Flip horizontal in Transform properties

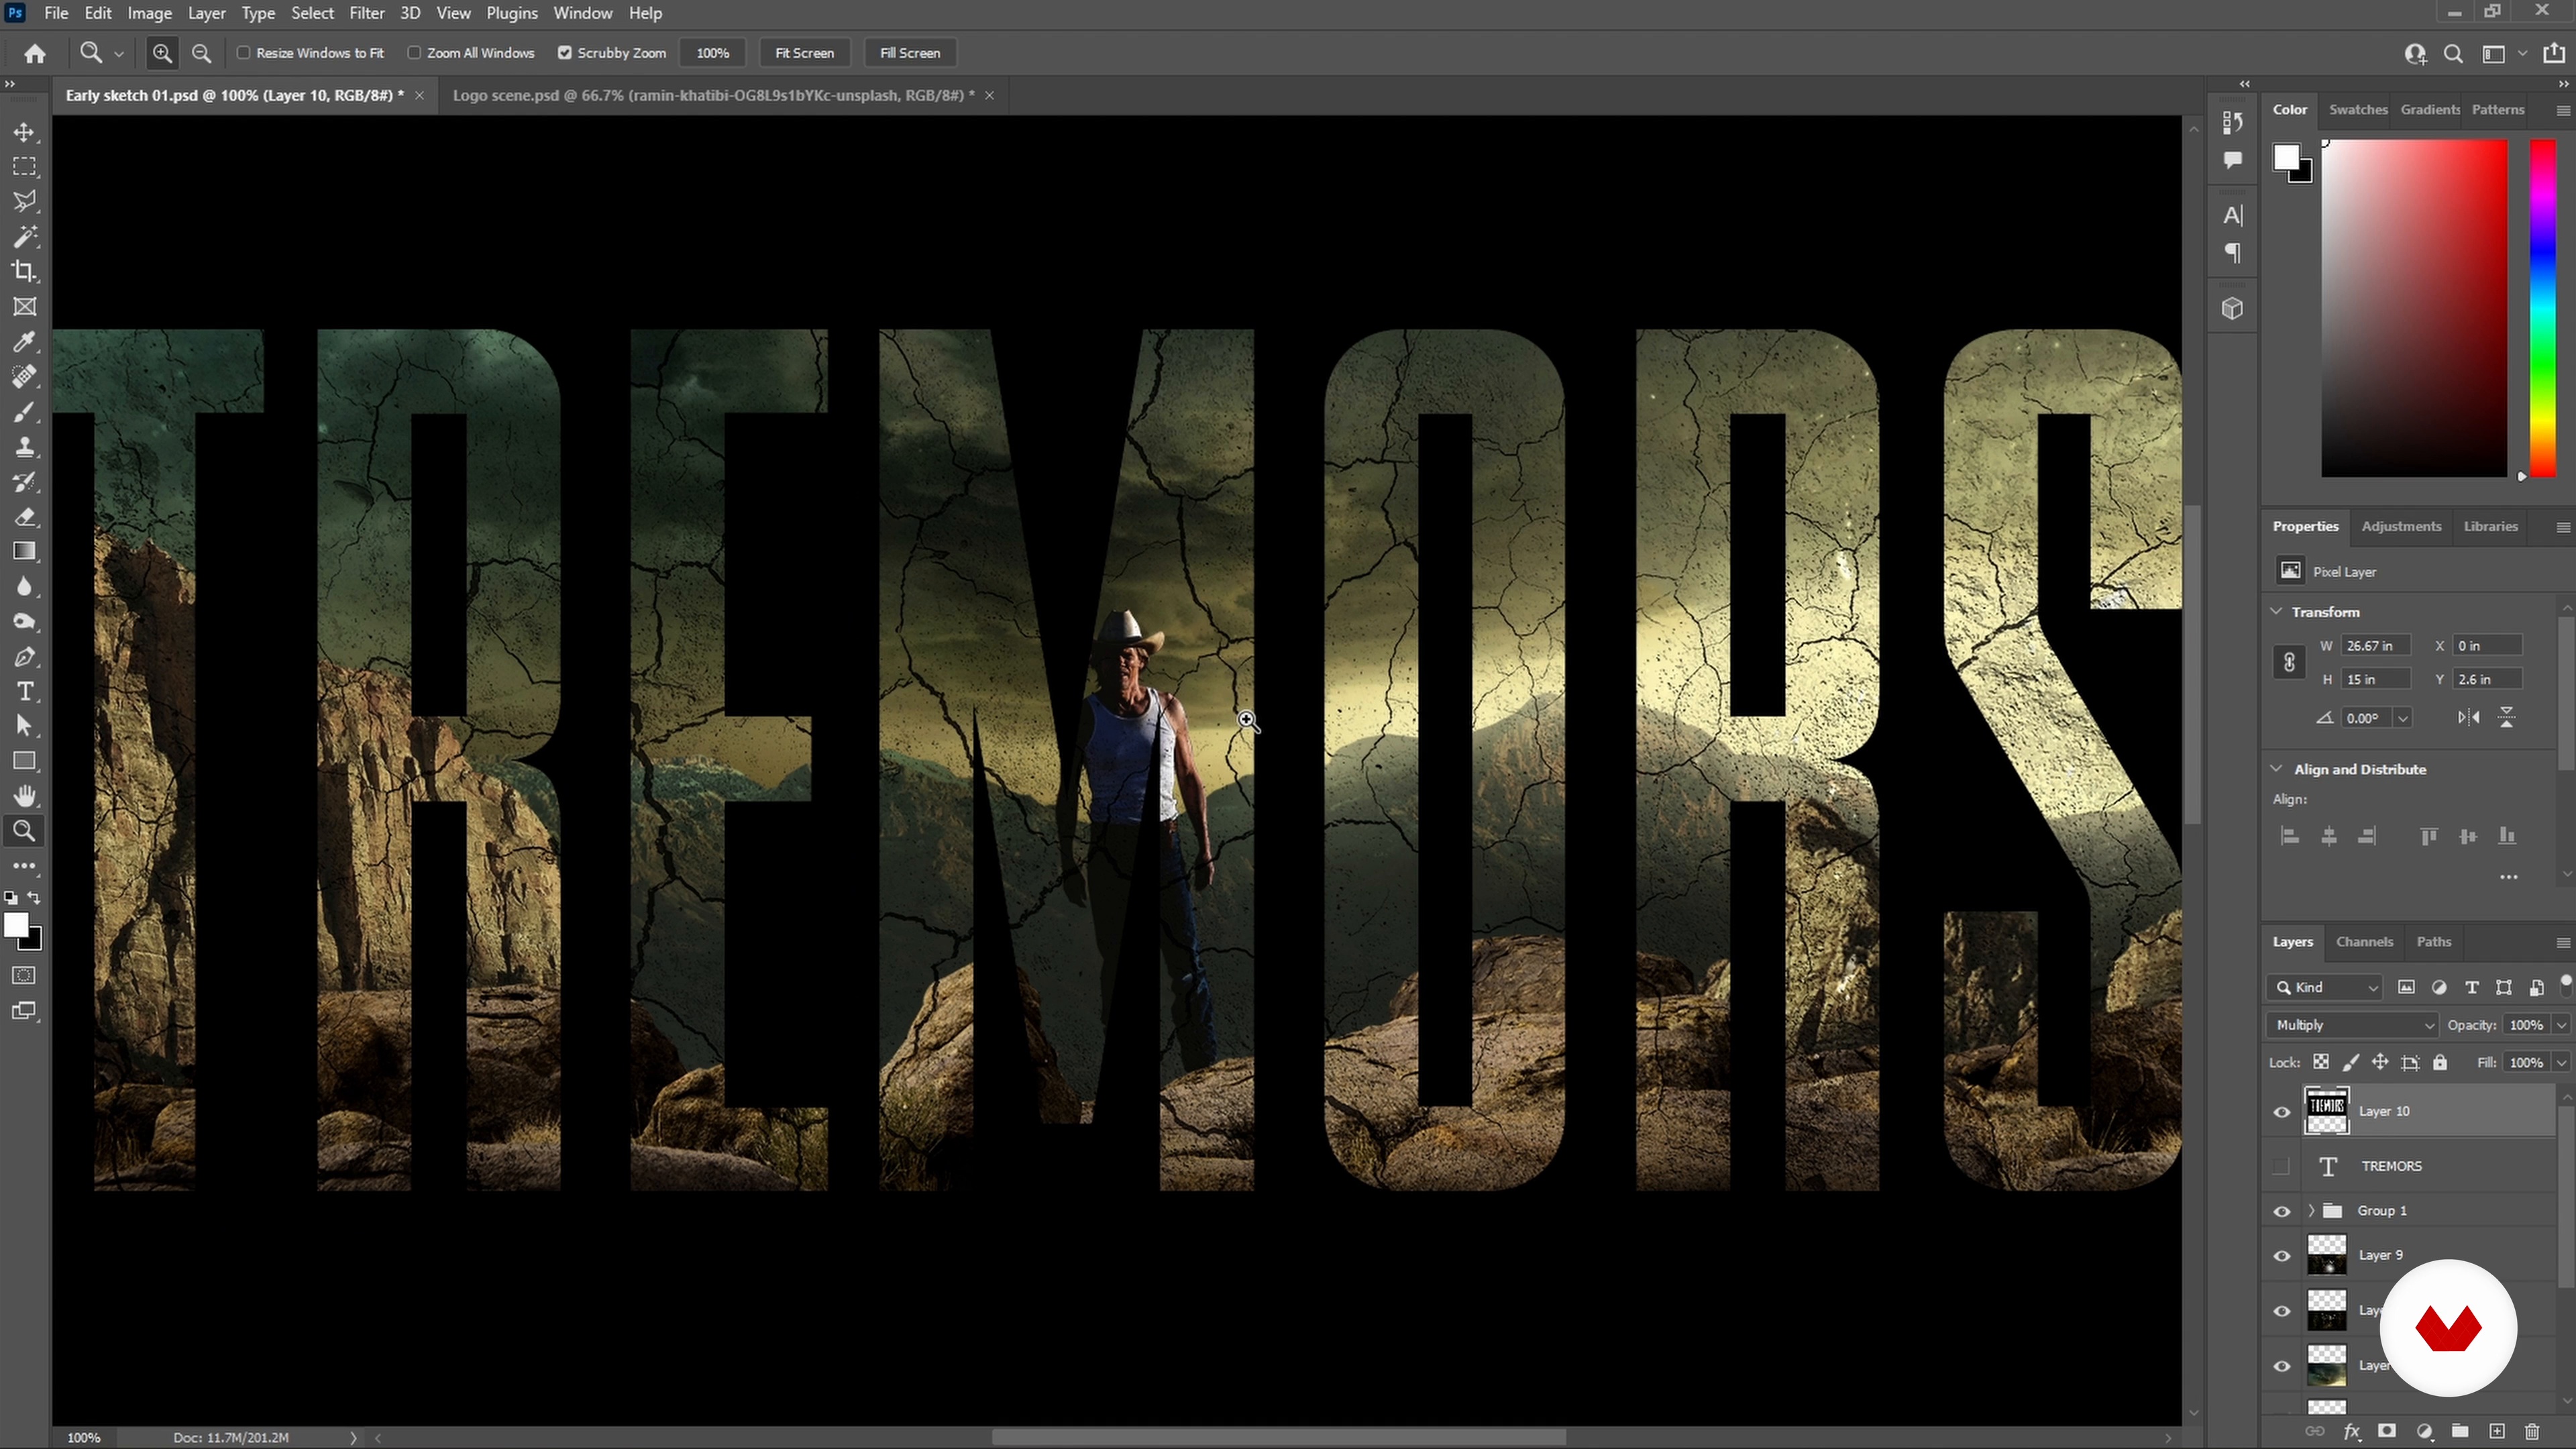point(2468,717)
